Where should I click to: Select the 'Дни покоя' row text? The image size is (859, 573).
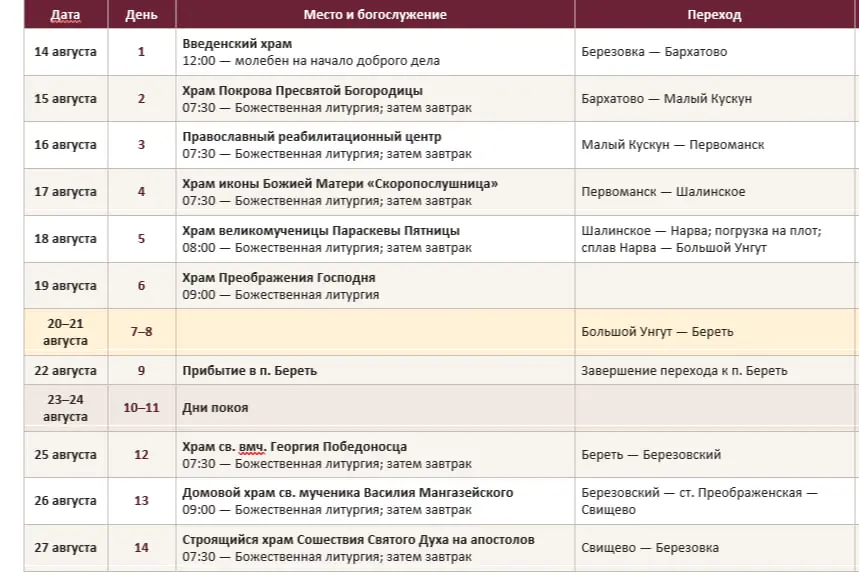pos(215,408)
